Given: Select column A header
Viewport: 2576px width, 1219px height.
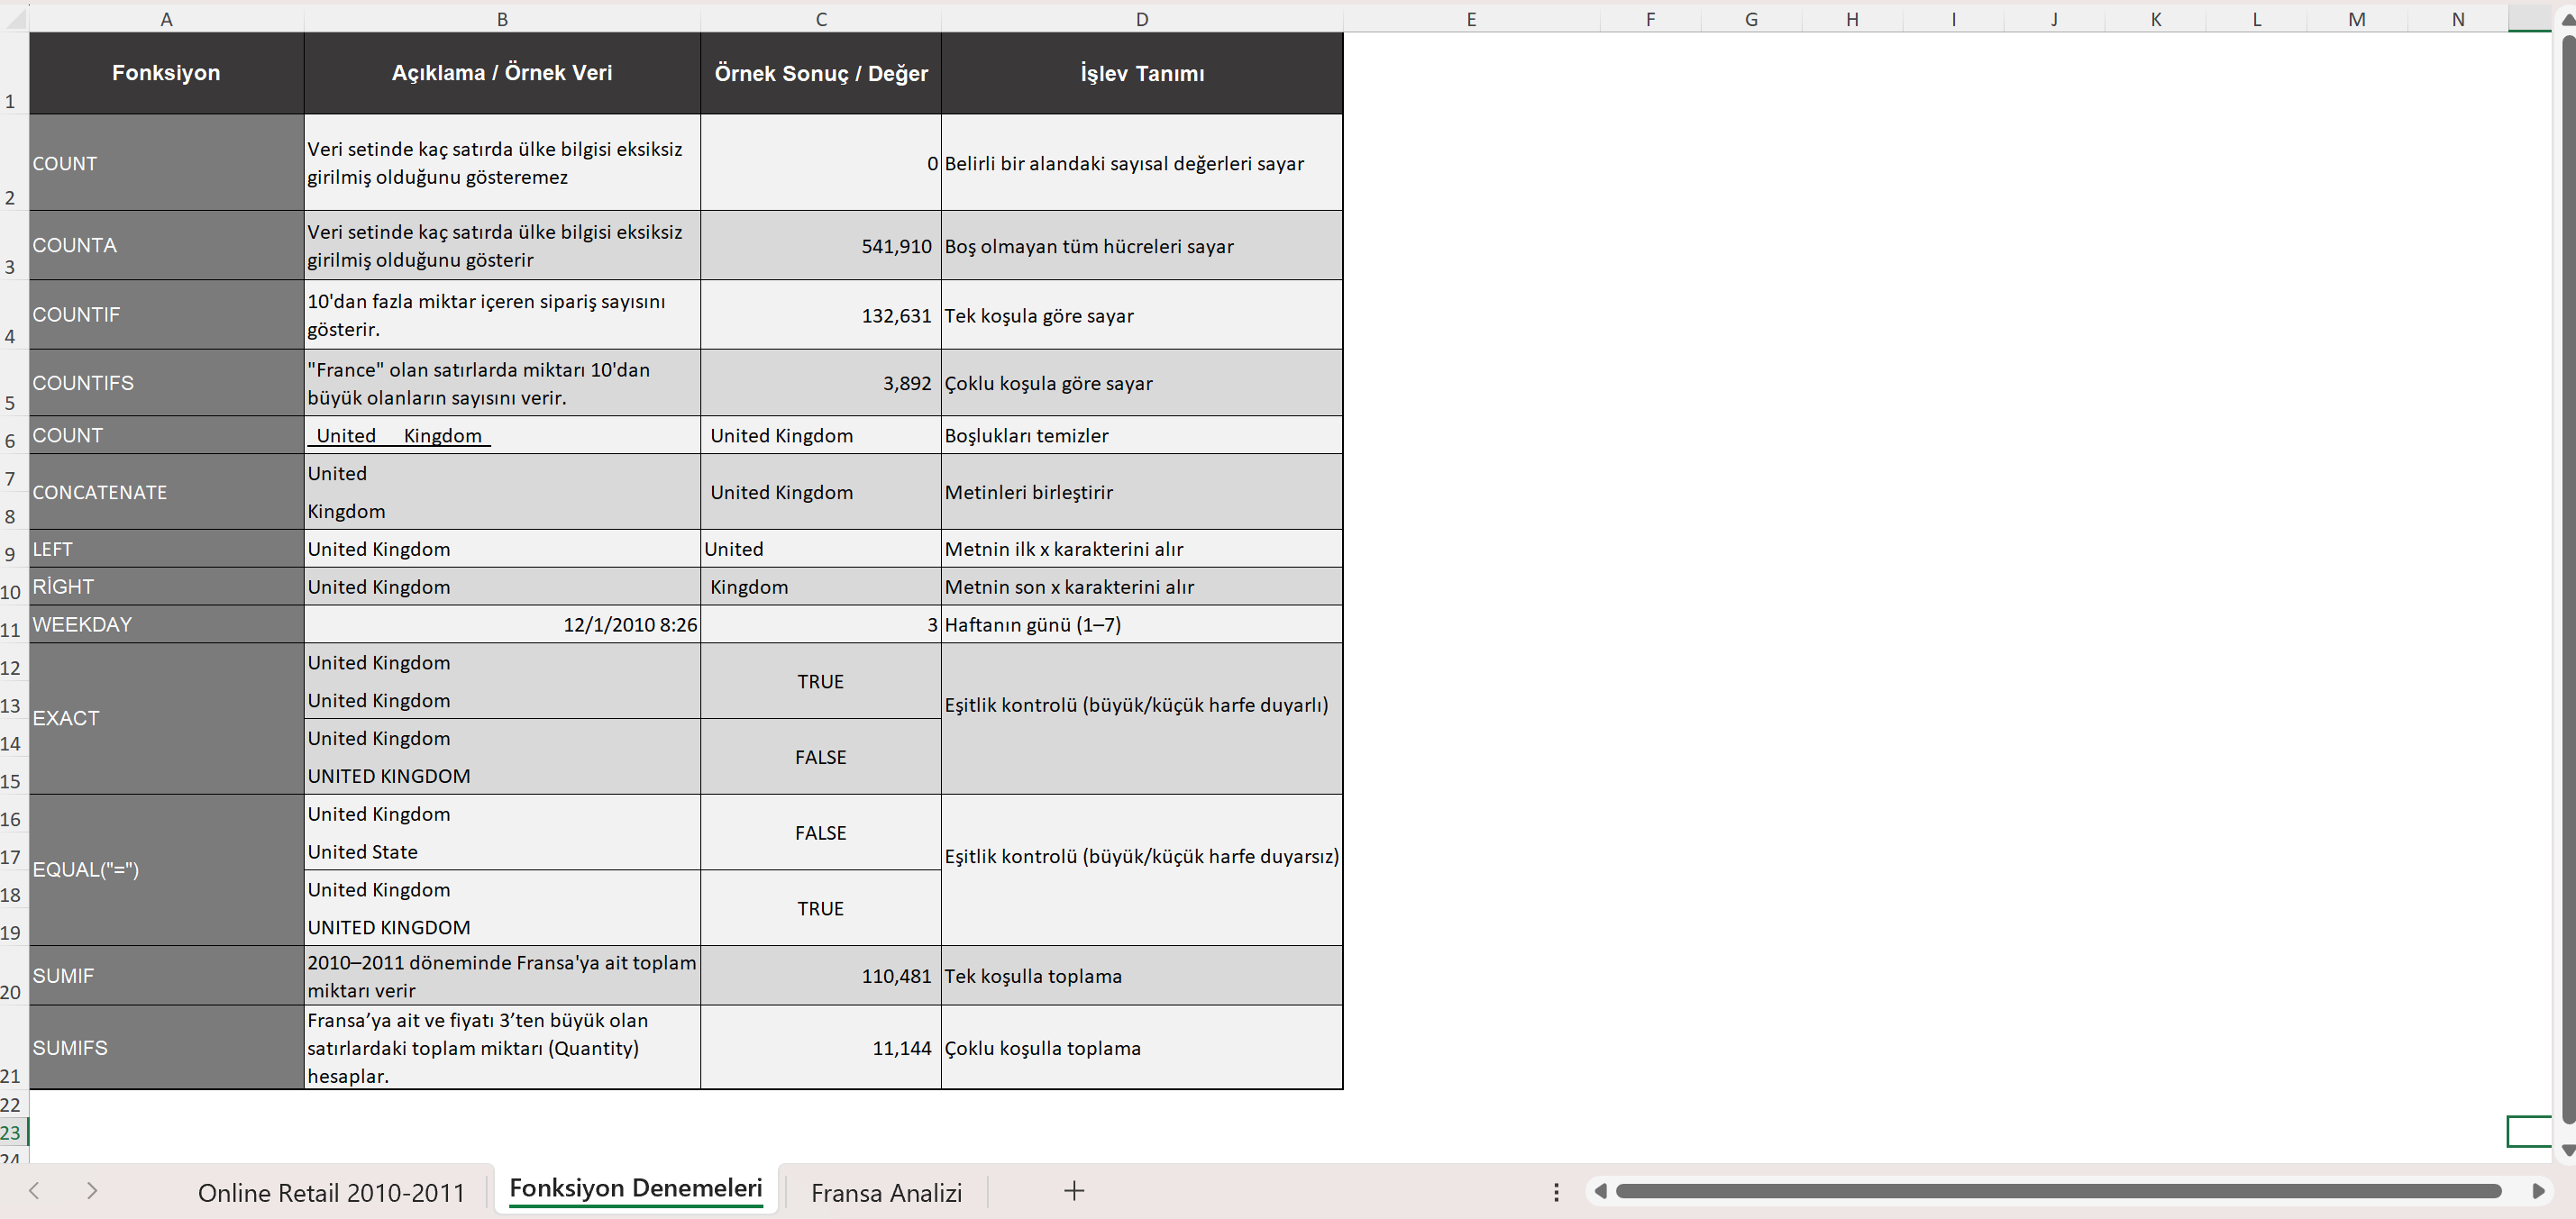Looking at the screenshot, I should [166, 19].
